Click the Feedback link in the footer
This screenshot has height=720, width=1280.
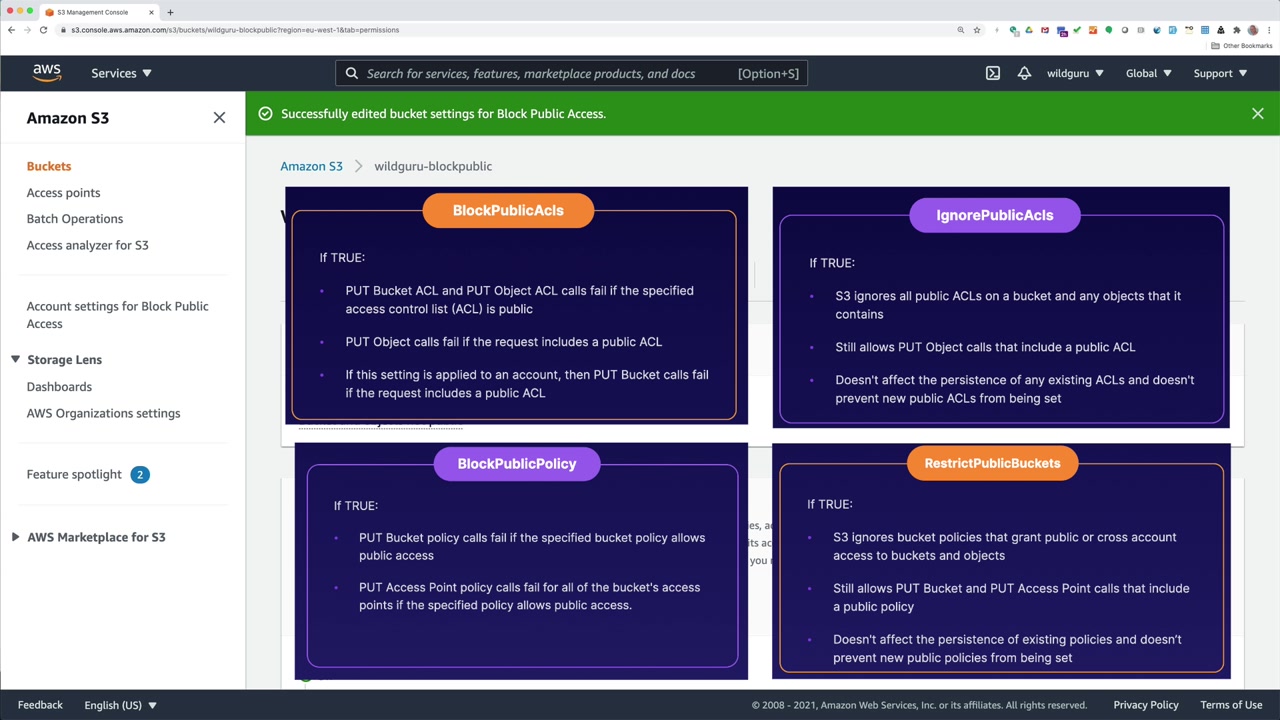[x=40, y=705]
